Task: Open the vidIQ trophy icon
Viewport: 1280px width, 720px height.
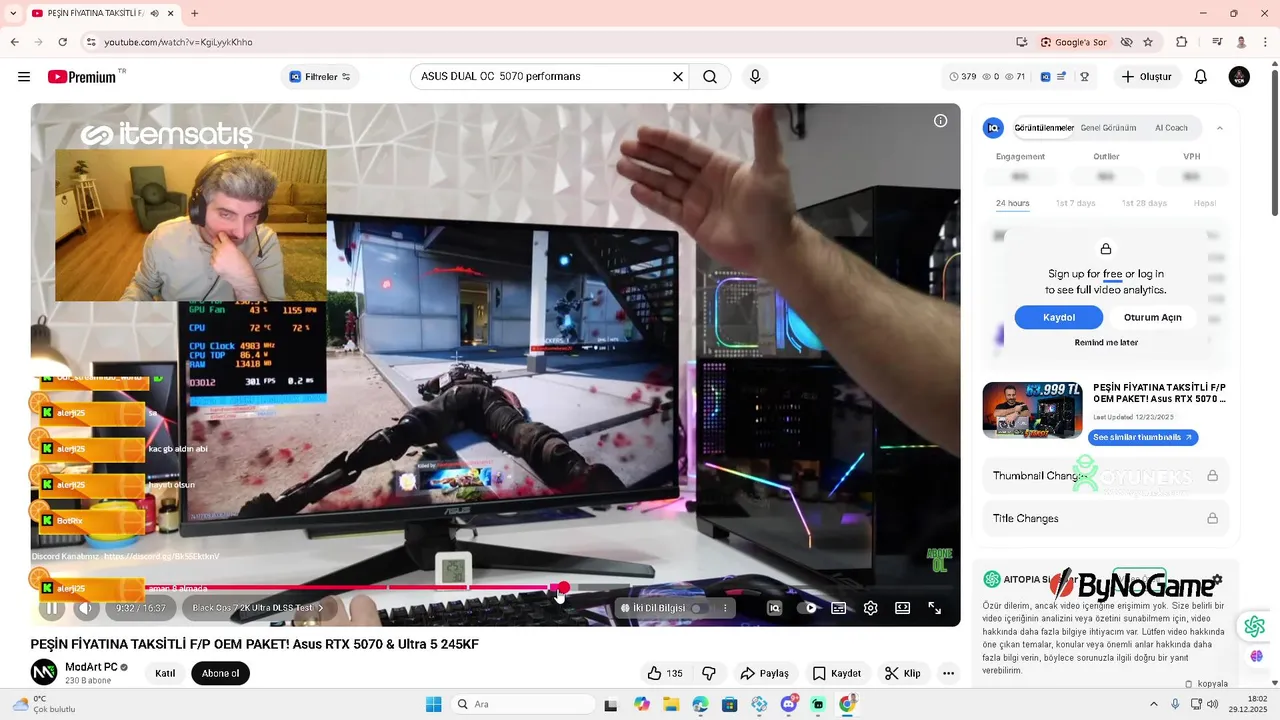Action: point(1083,77)
